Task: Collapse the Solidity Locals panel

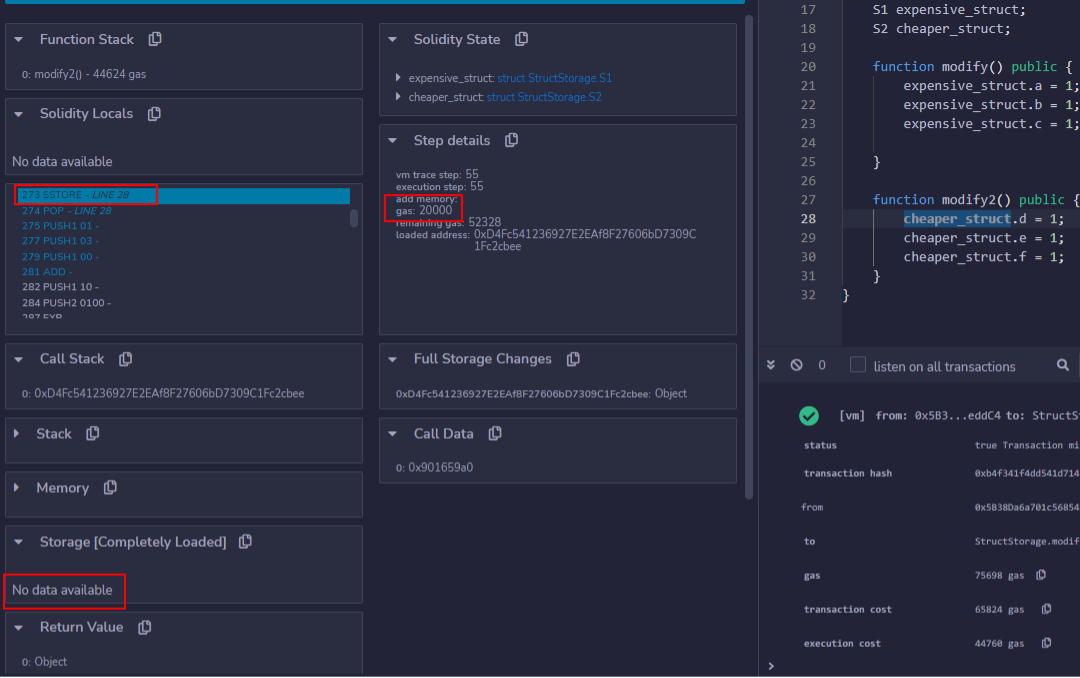Action: coord(19,114)
